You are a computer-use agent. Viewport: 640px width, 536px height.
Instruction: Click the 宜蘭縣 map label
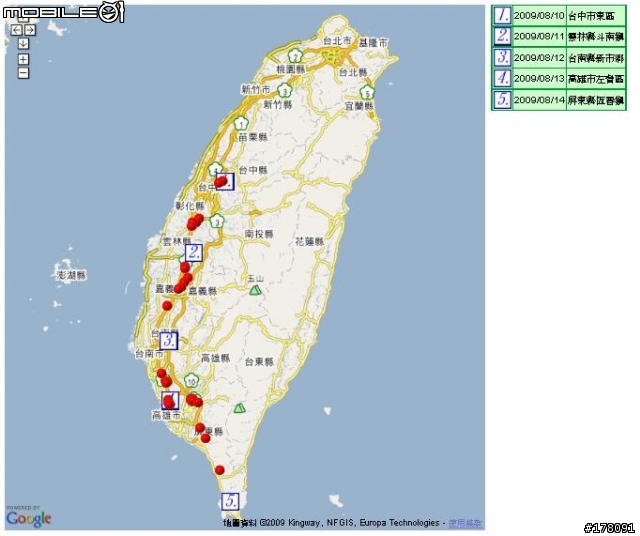click(x=359, y=107)
